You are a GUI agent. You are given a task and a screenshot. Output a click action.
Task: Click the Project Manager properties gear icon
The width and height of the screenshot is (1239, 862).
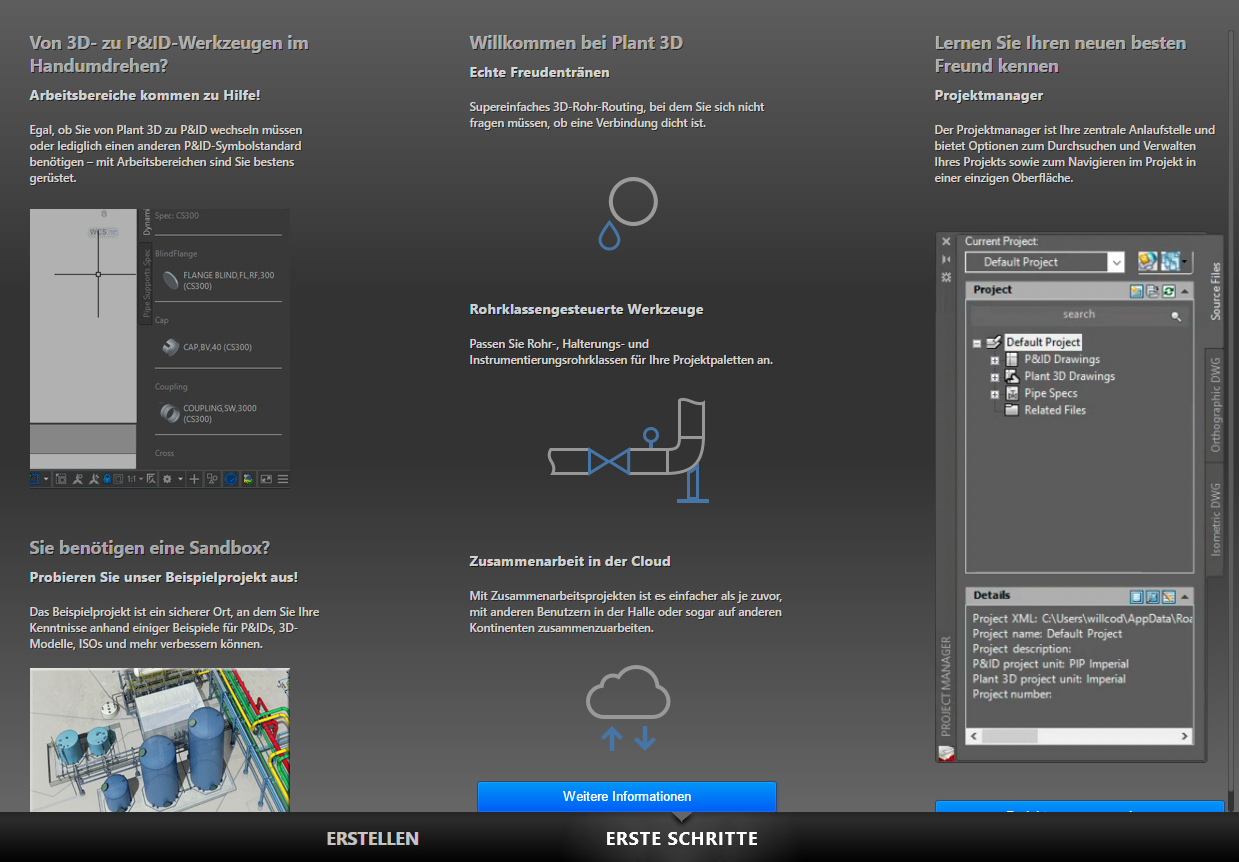947,276
